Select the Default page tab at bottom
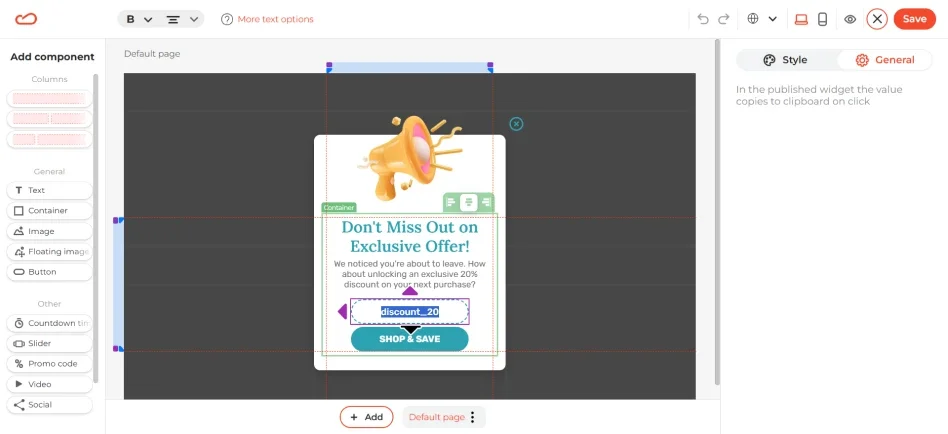Screen dimensions: 948x434 (437, 417)
